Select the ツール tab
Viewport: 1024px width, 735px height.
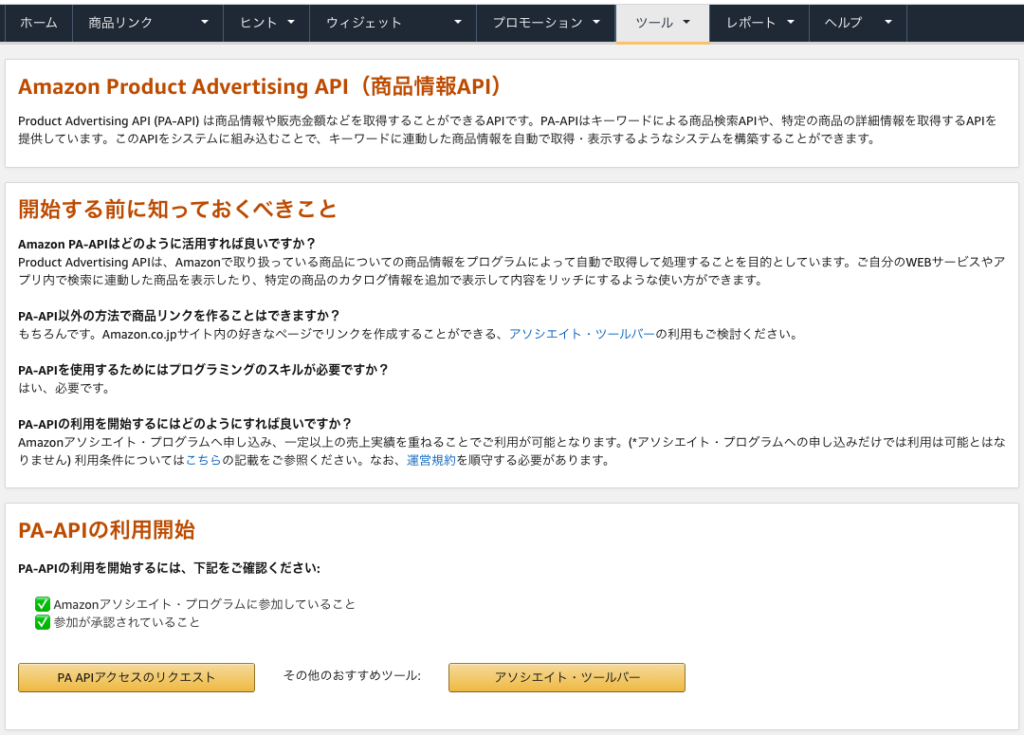(663, 23)
